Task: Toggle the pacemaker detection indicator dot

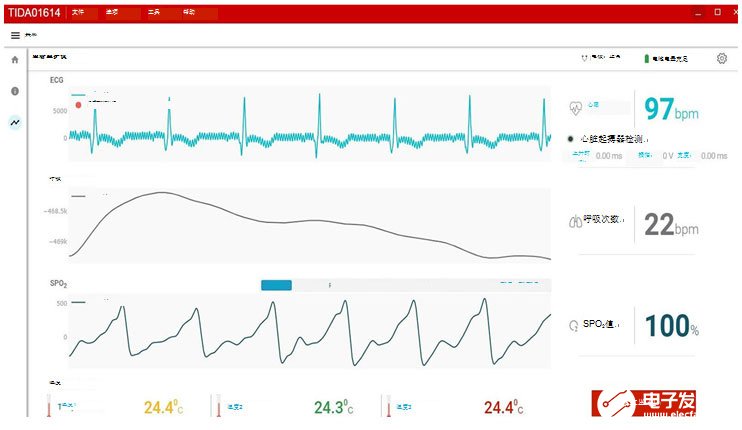Action: pos(571,139)
